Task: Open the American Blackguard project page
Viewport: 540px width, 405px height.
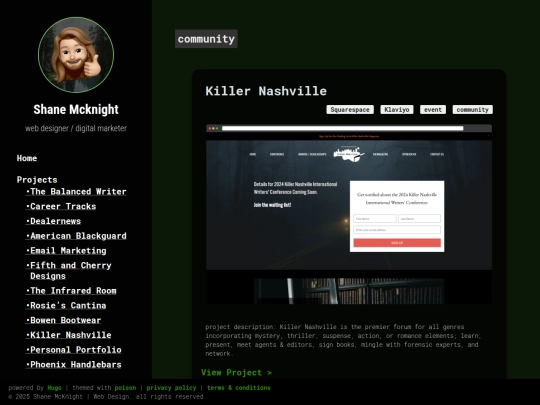Action: pyautogui.click(x=76, y=236)
